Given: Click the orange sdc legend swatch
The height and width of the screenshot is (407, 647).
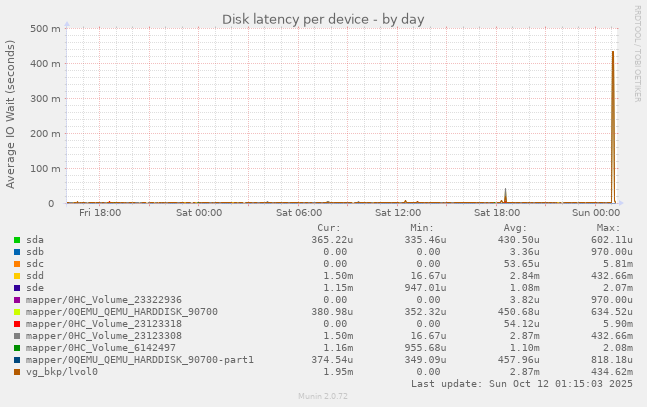Looking at the screenshot, I should (x=17, y=264).
